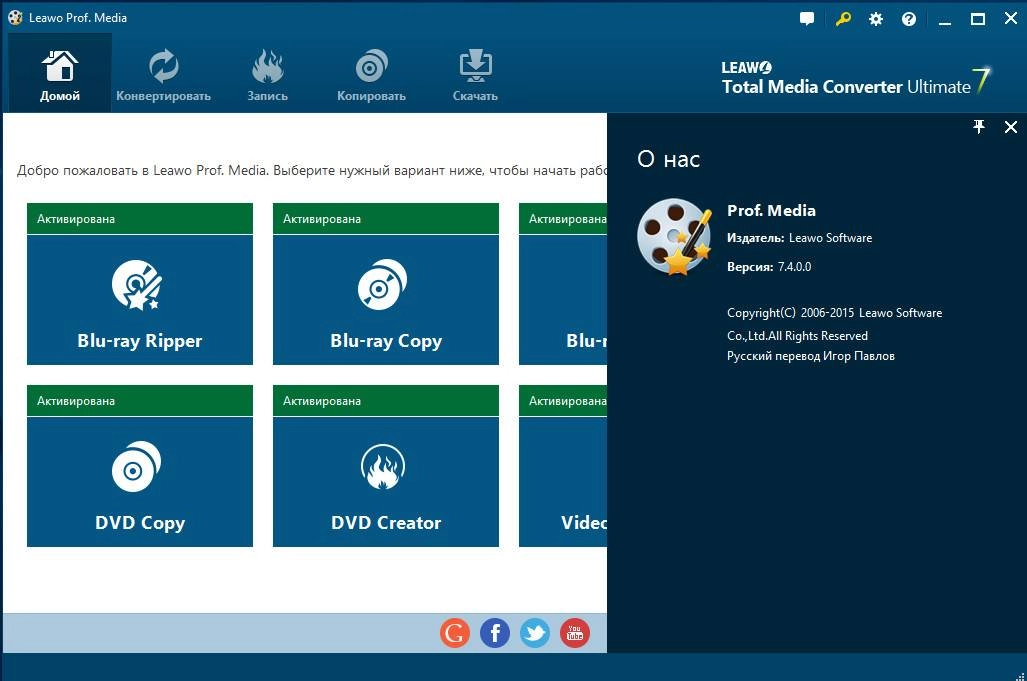Close the О нас side panel
The width and height of the screenshot is (1027, 681).
point(1011,127)
